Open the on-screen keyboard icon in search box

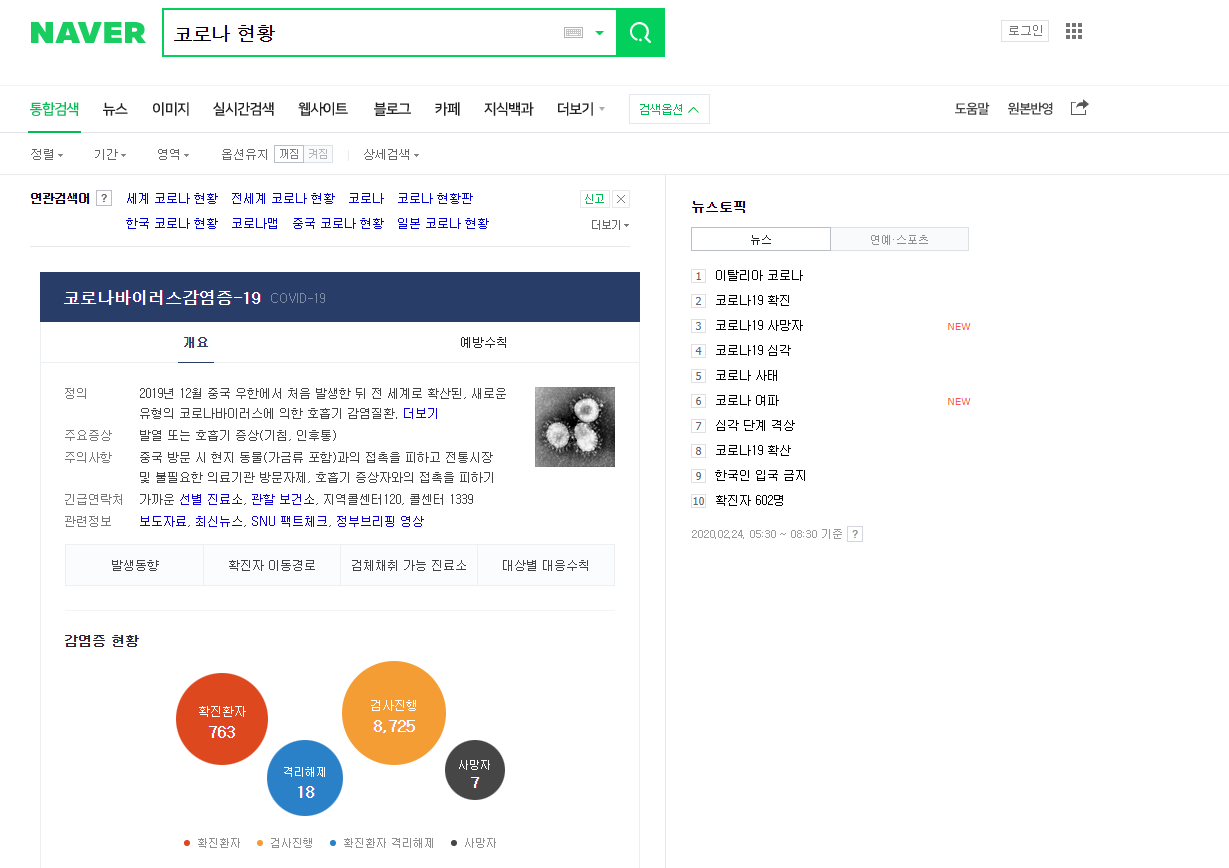click(573, 33)
